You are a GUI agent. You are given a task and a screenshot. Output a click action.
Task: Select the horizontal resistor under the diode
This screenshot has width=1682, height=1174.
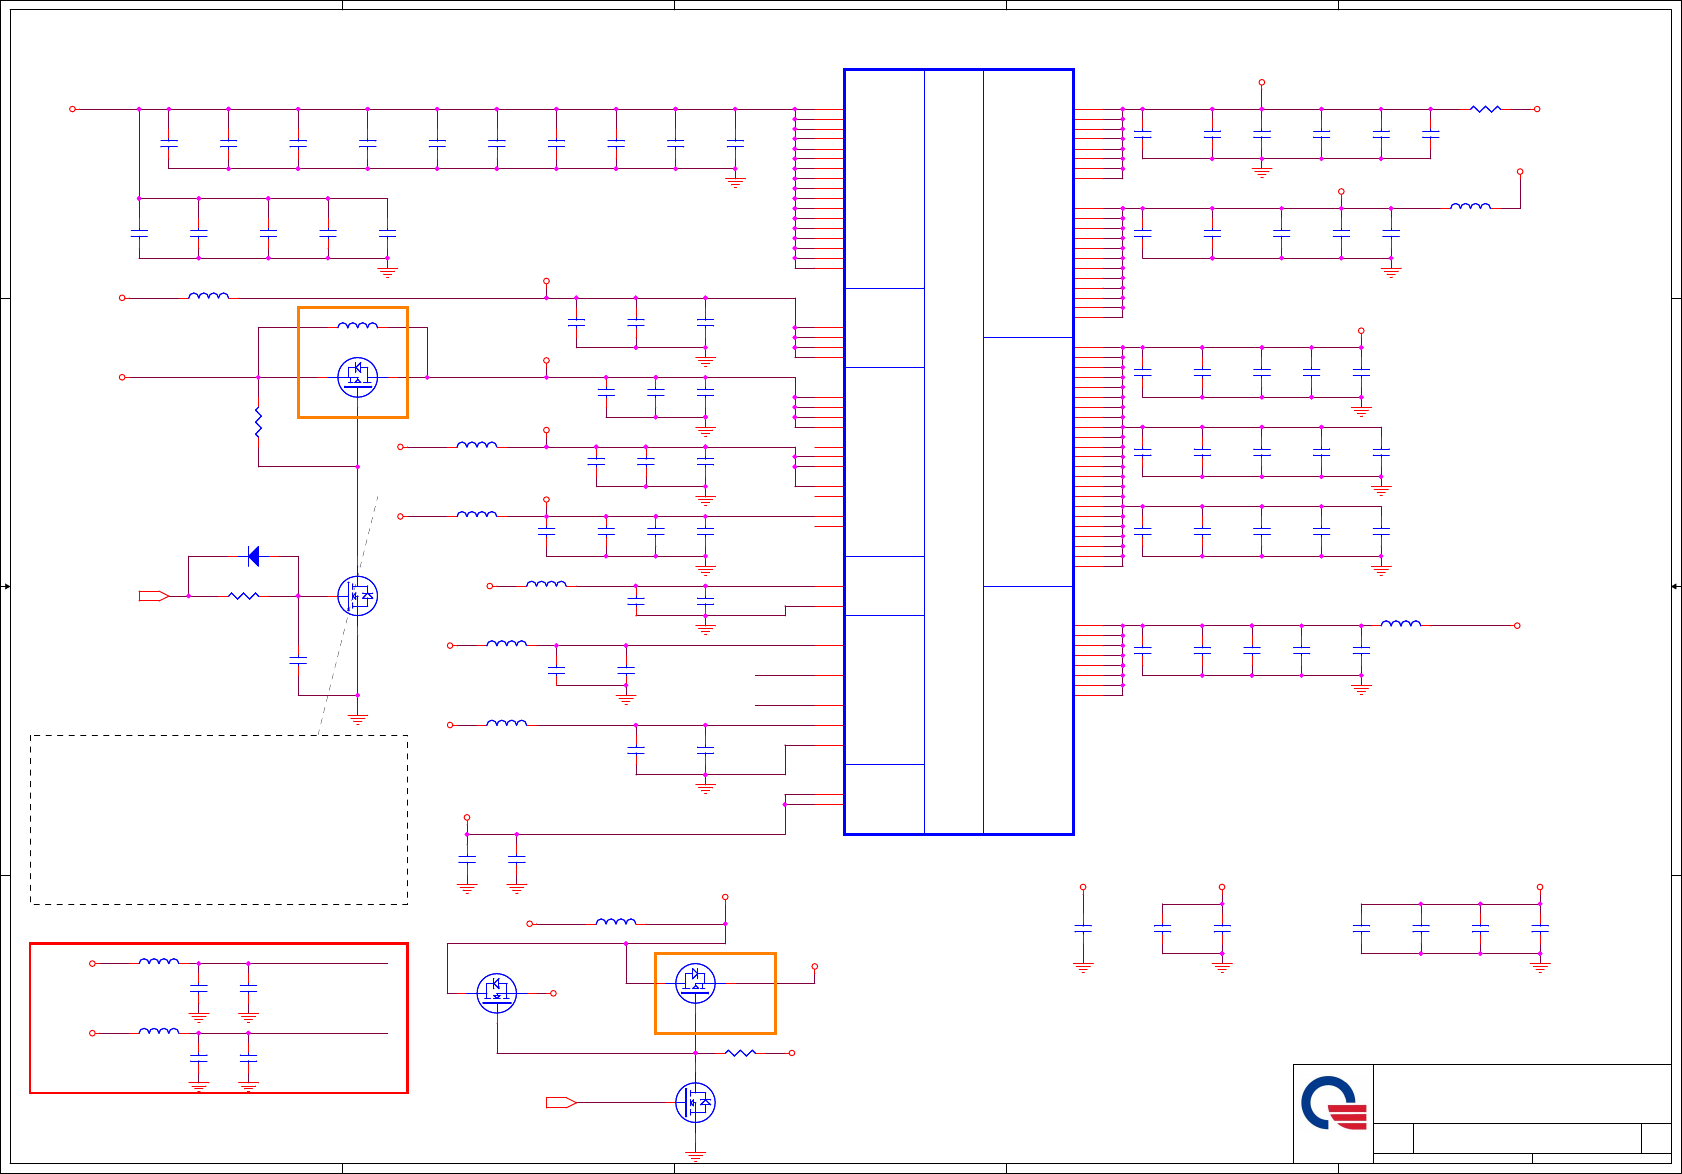[x=244, y=596]
